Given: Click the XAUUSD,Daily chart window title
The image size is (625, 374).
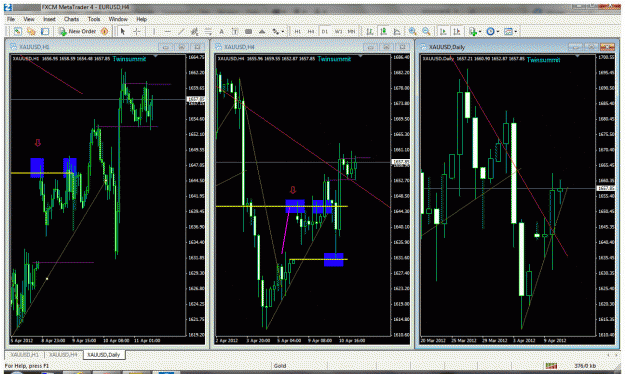Looking at the screenshot, I should (447, 47).
